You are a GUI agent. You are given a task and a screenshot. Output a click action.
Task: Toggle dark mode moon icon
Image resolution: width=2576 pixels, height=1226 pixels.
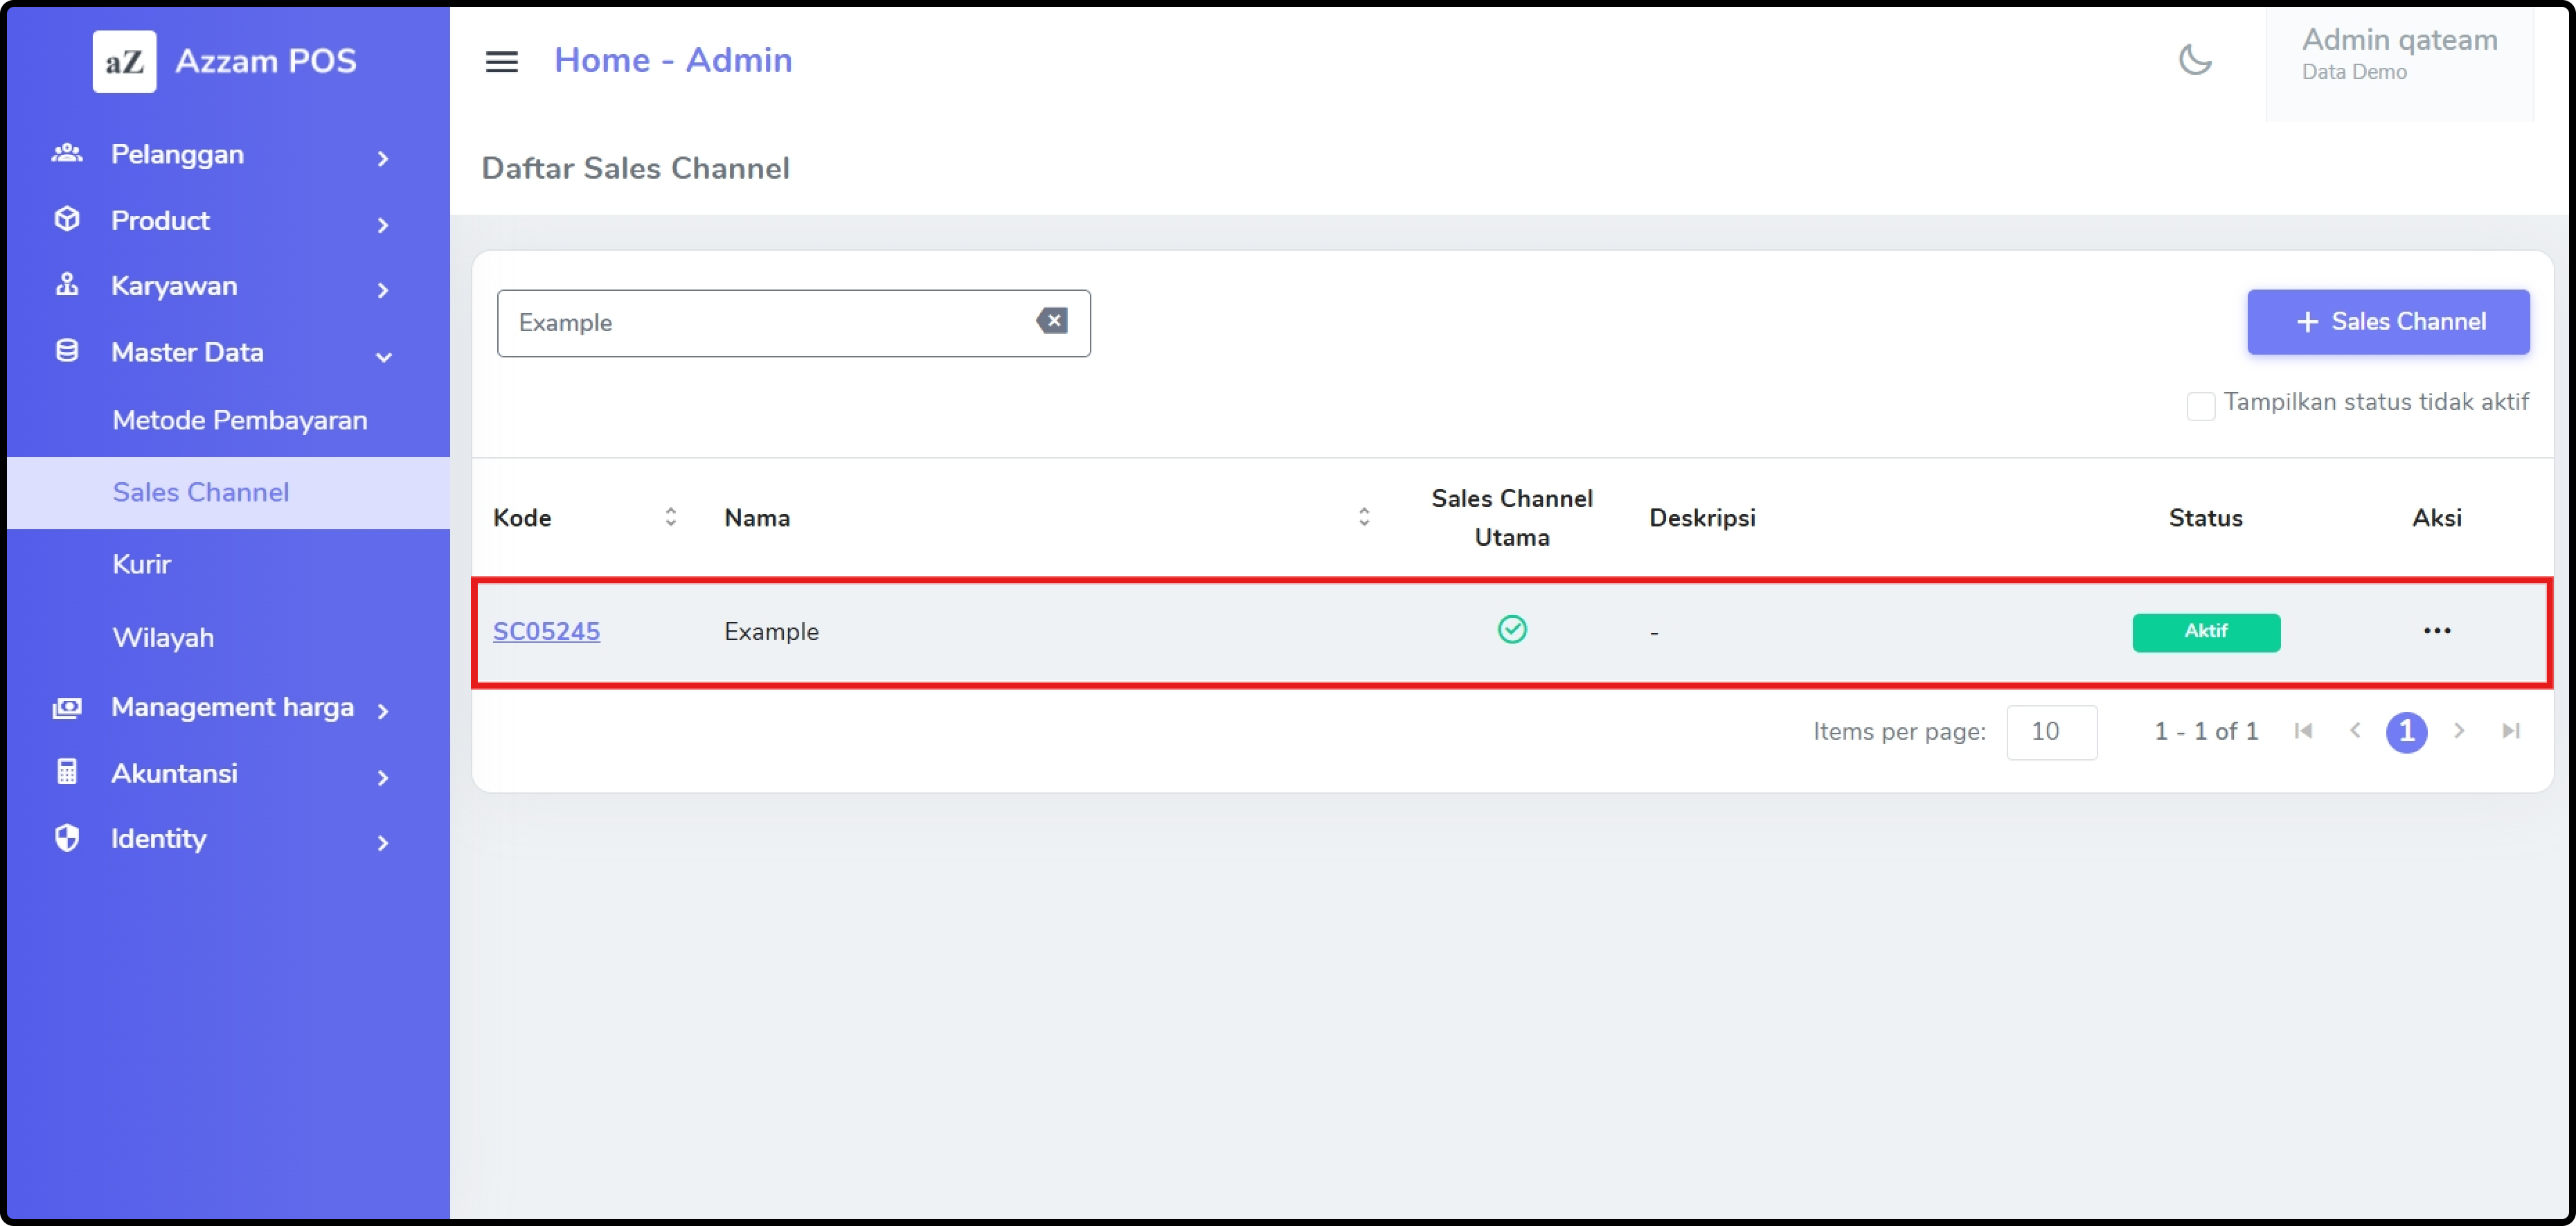[x=2194, y=60]
